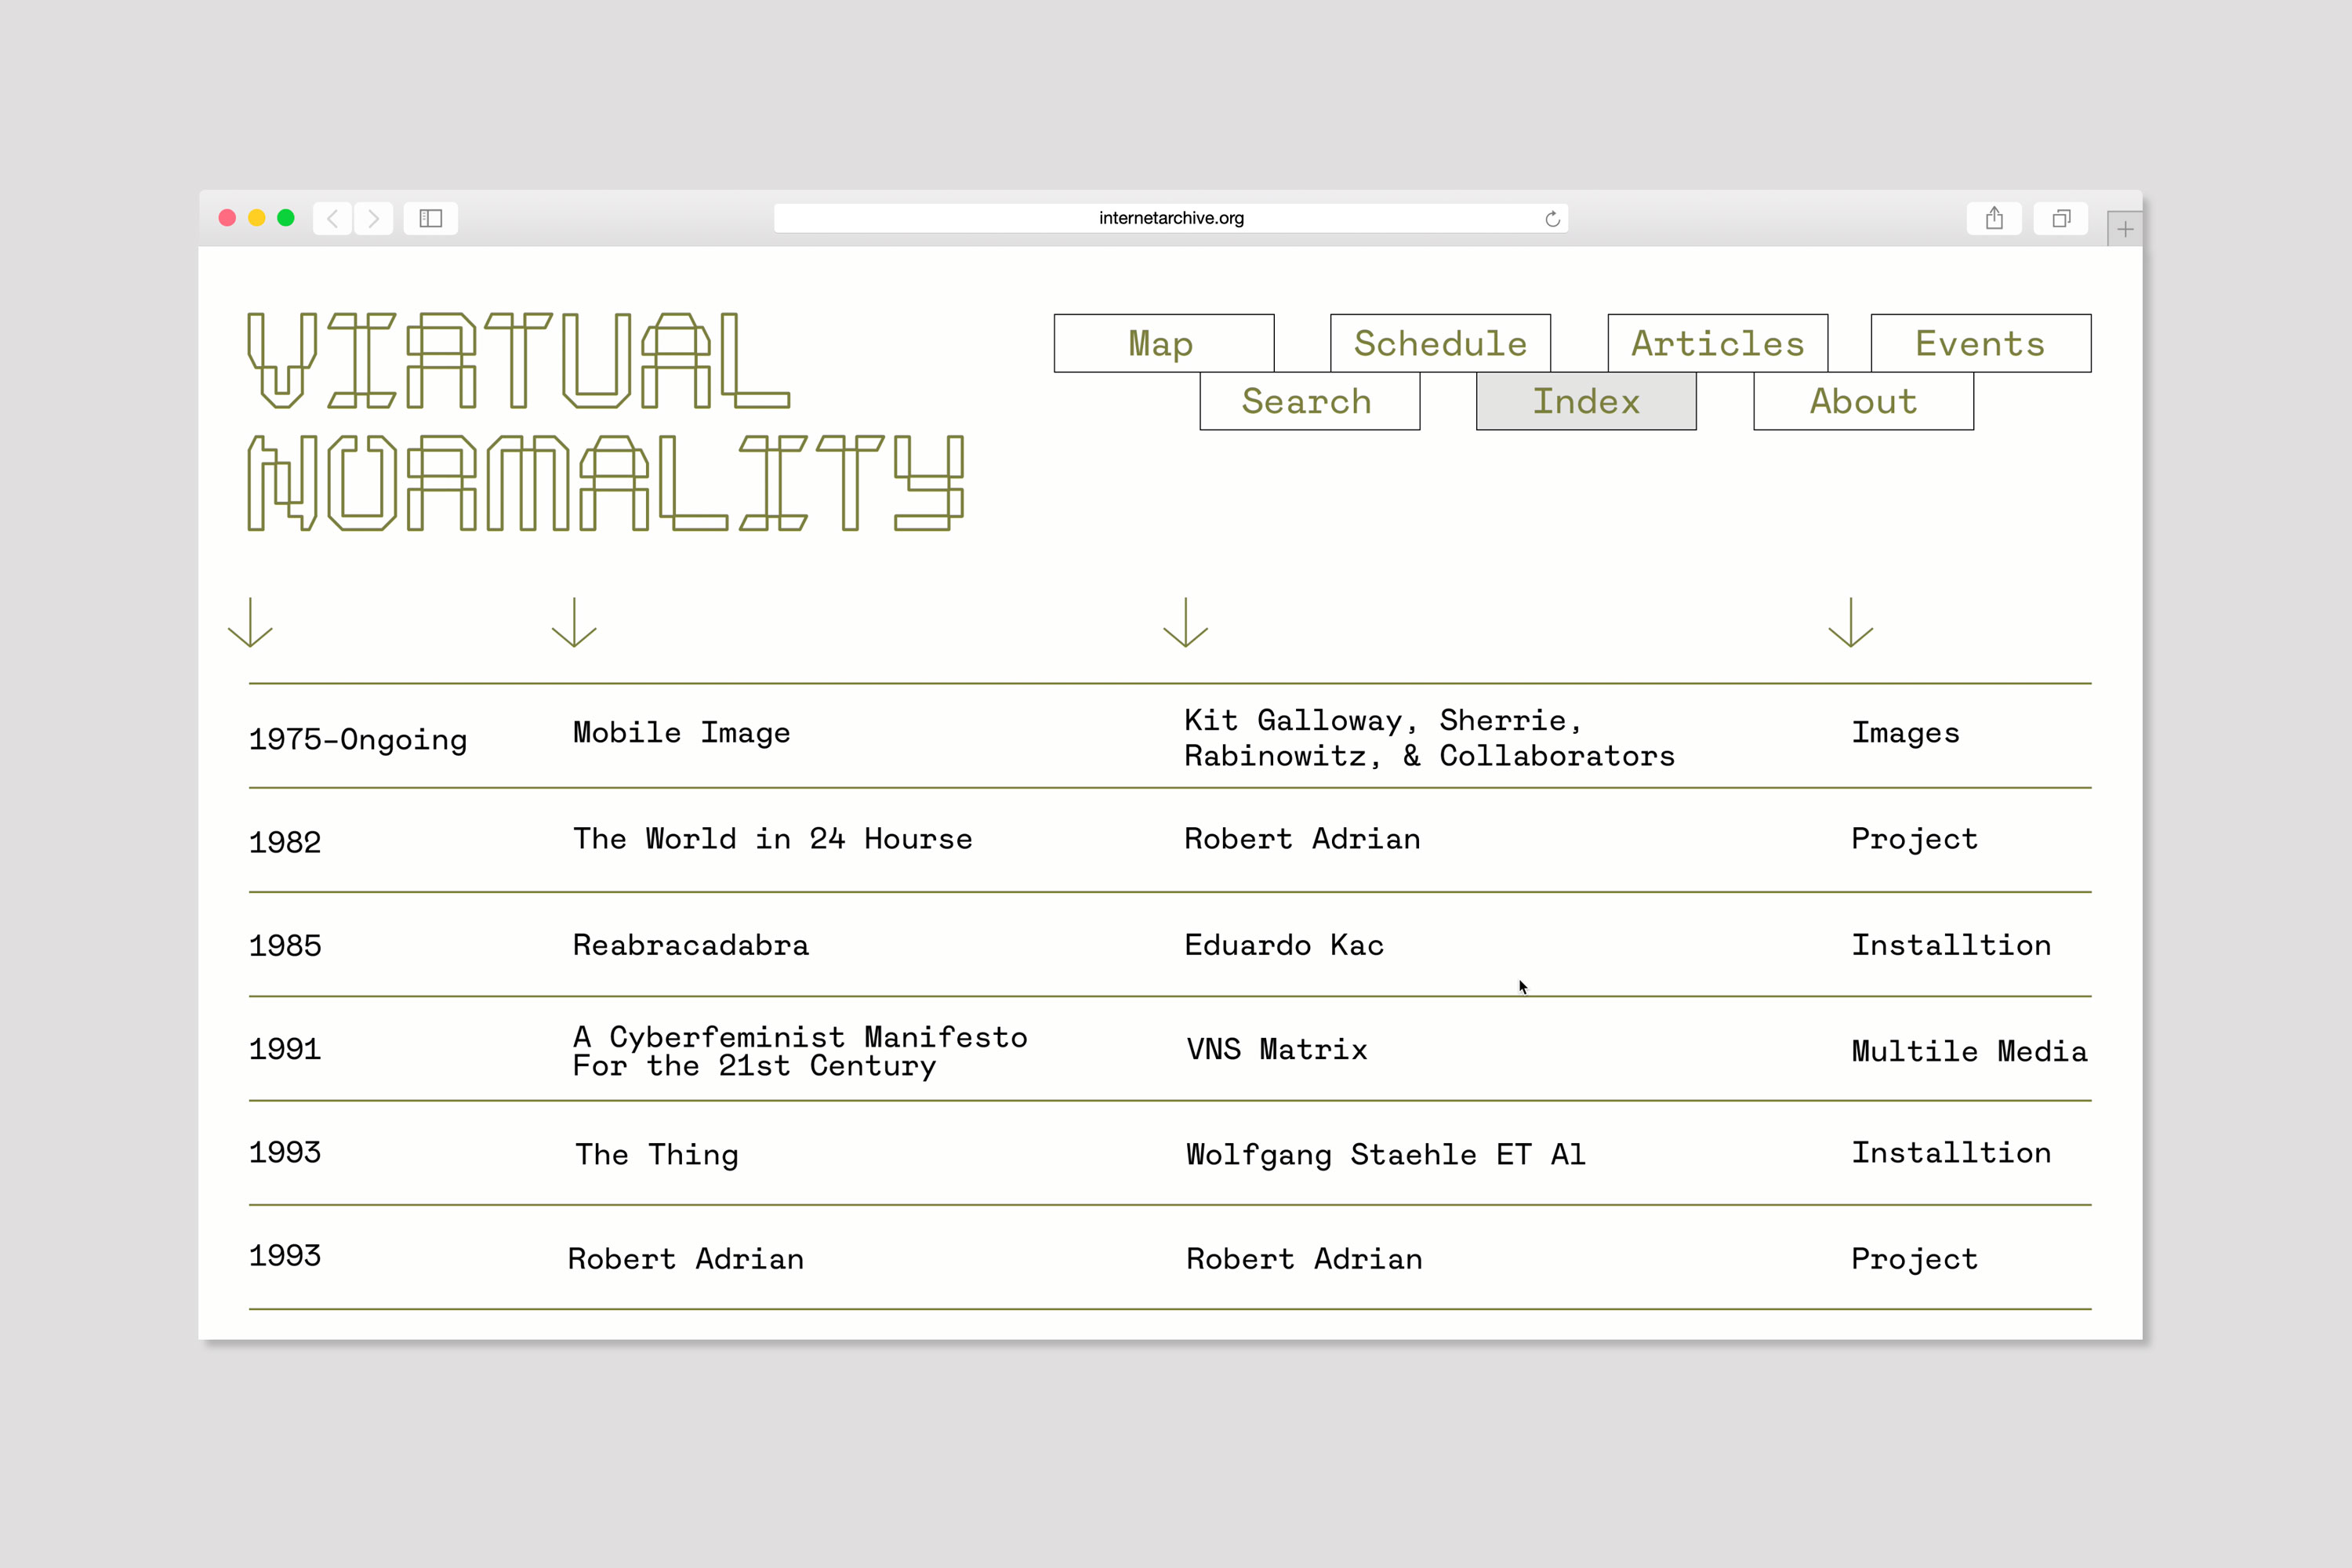Click the internetarchive.org address bar
Viewport: 2352px width, 1568px height.
(1170, 218)
